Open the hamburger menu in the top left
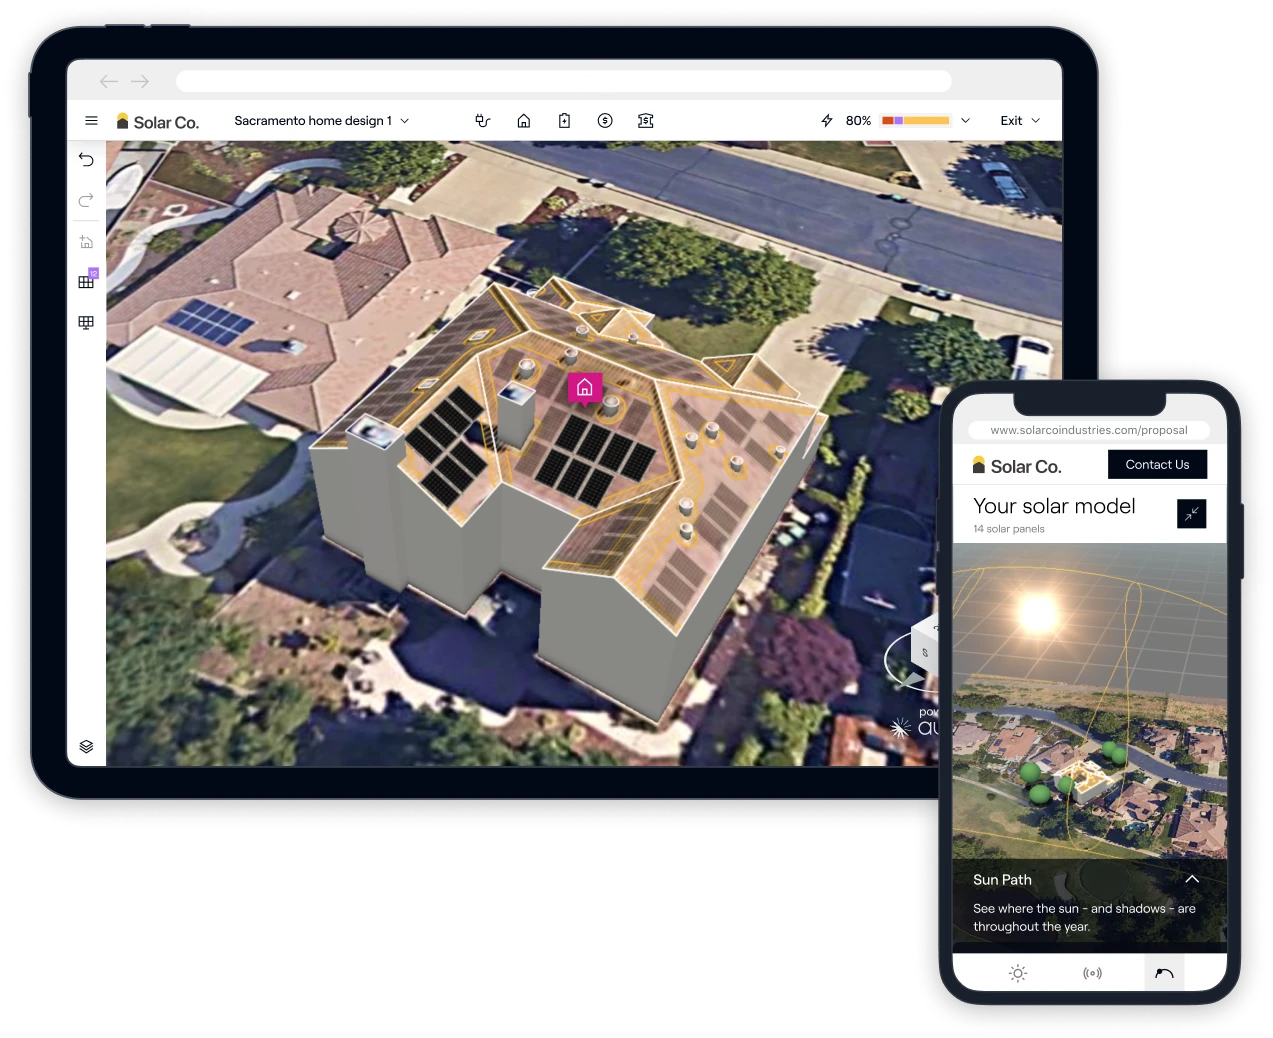Viewport: 1273px width, 1038px height. [x=91, y=120]
